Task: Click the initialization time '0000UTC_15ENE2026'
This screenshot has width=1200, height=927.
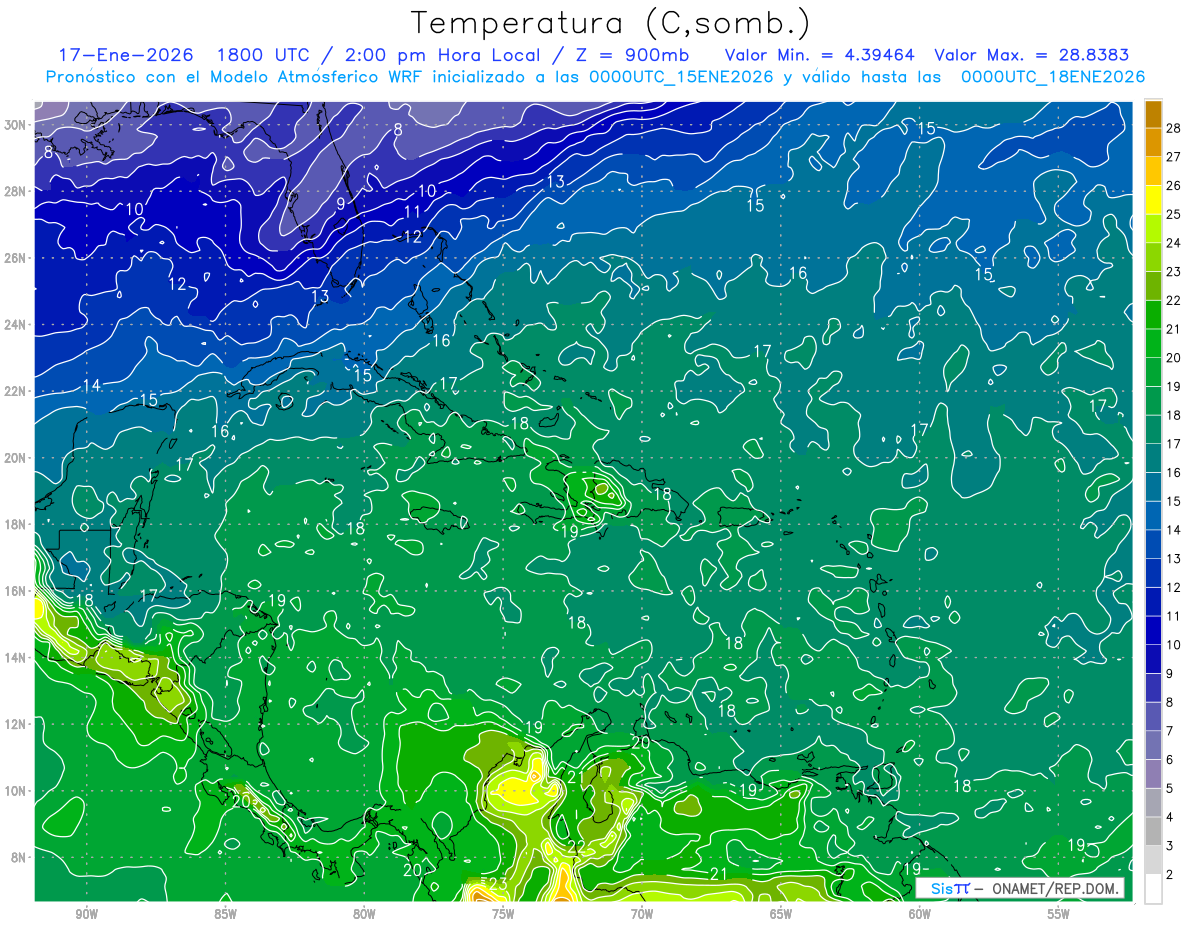Action: coord(681,77)
